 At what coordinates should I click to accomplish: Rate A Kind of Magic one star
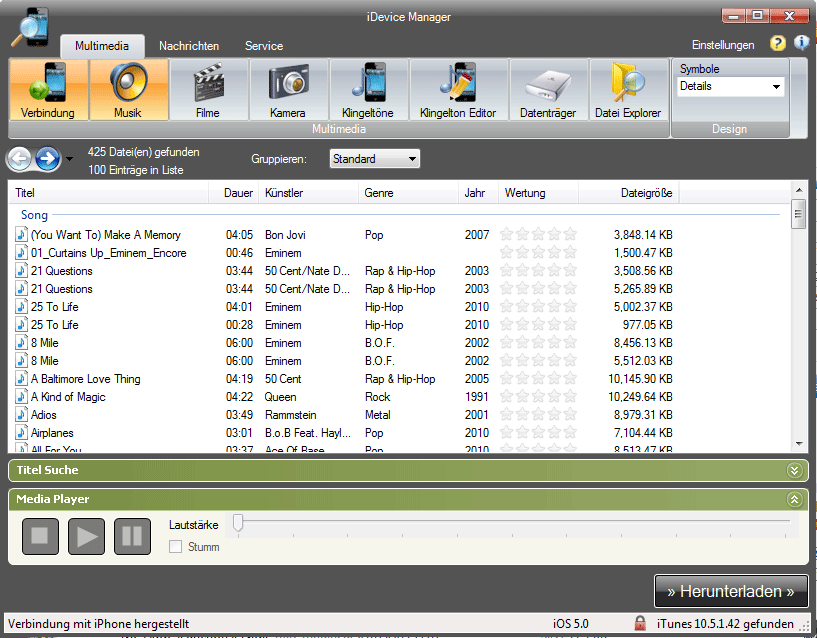pyautogui.click(x=506, y=397)
